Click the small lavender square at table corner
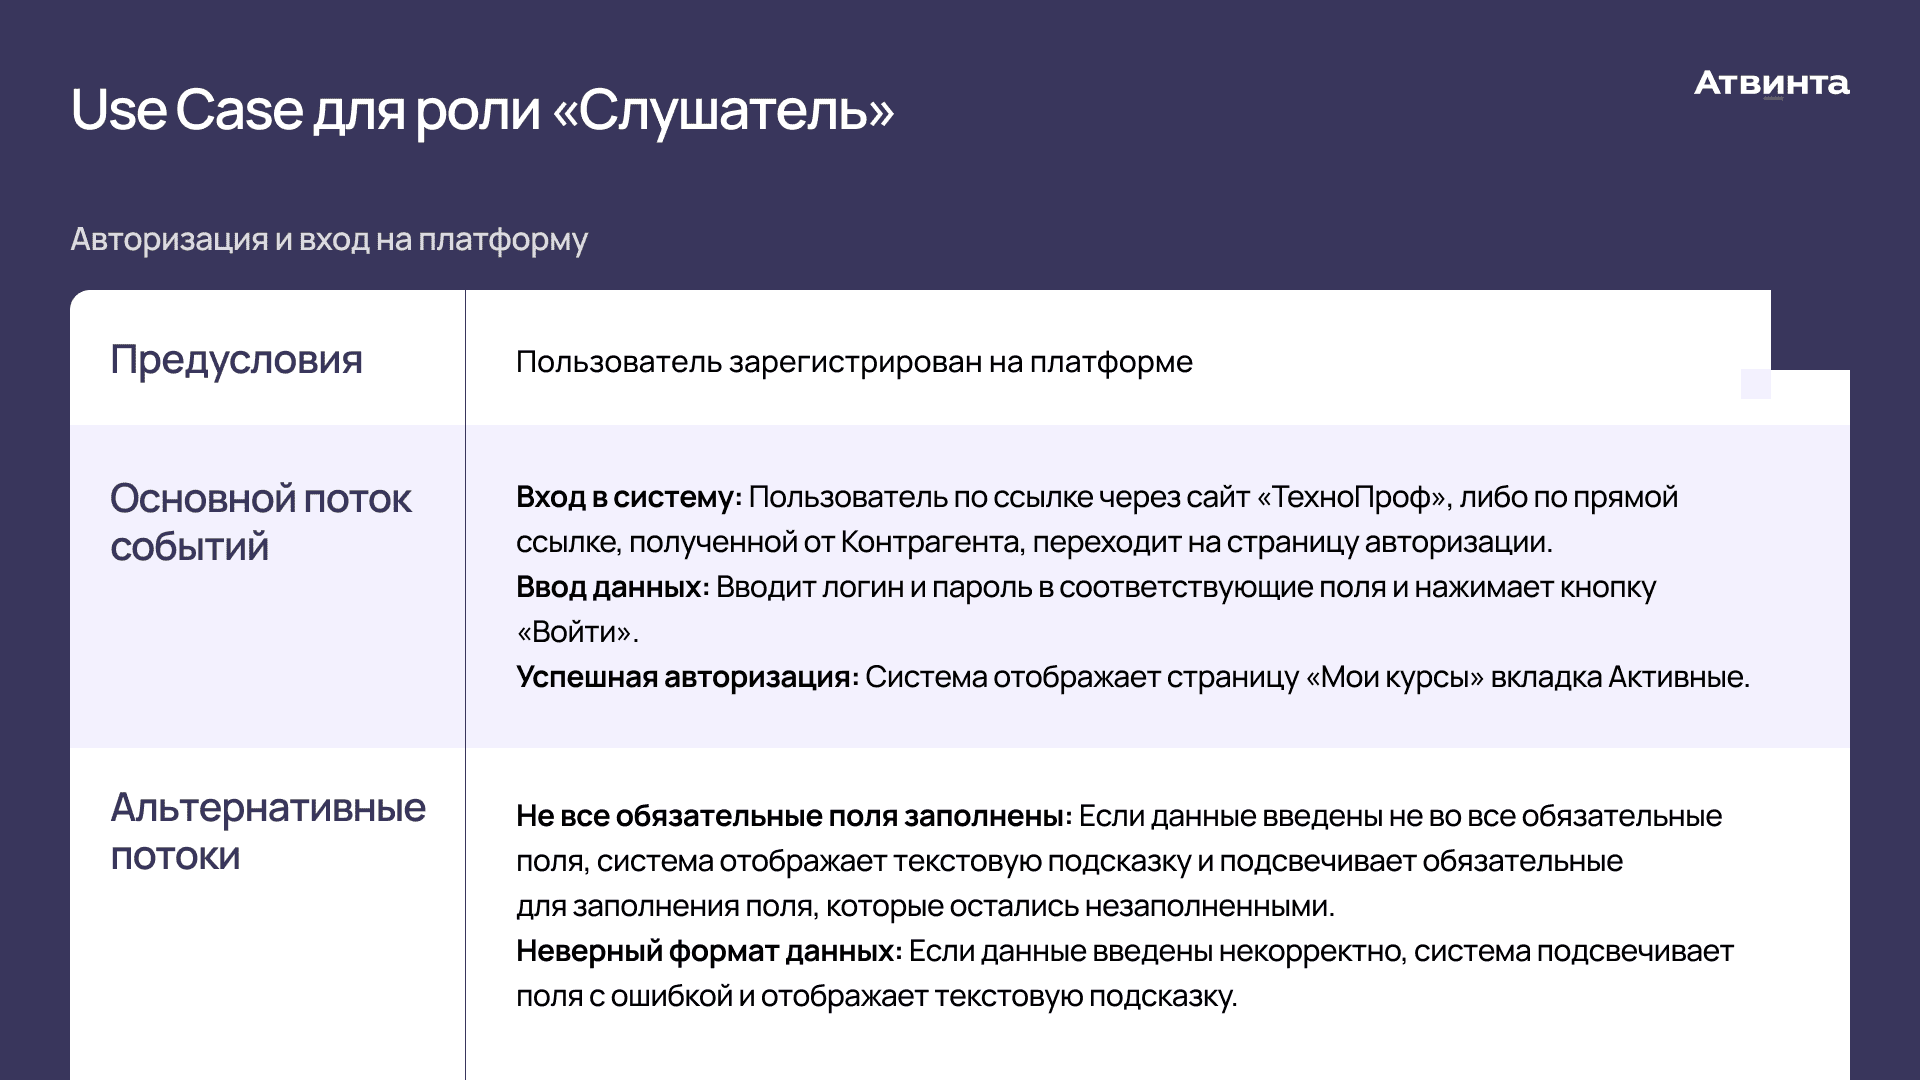This screenshot has width=1920, height=1080. (x=1755, y=384)
